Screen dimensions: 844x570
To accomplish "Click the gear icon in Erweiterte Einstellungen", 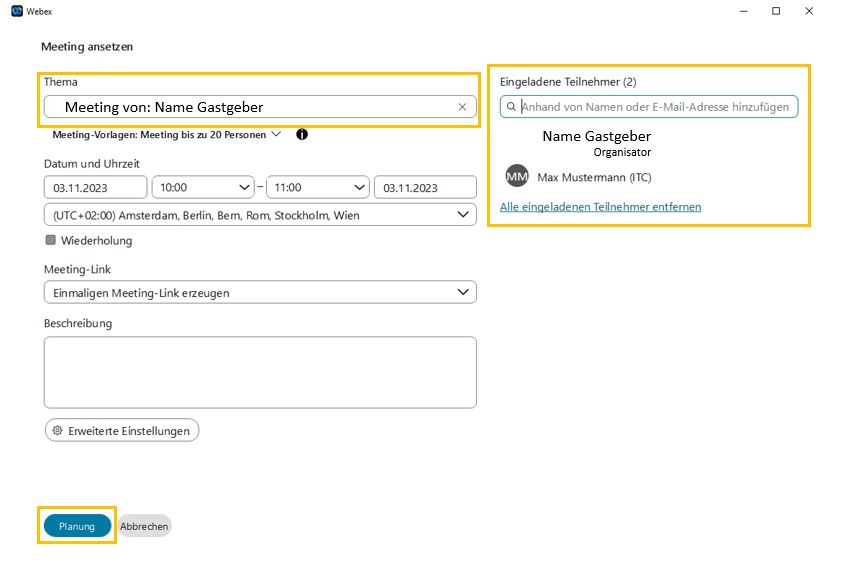I will (x=58, y=430).
